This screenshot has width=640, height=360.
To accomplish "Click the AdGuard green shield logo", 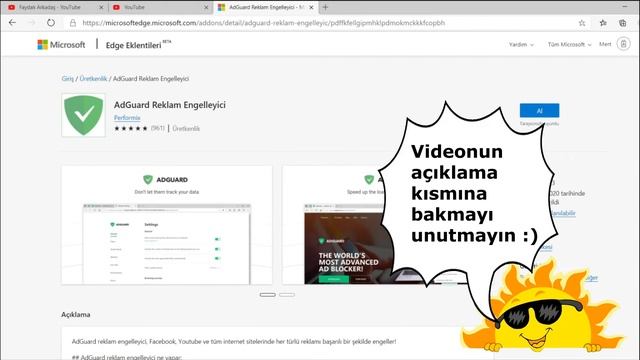I will [x=83, y=115].
